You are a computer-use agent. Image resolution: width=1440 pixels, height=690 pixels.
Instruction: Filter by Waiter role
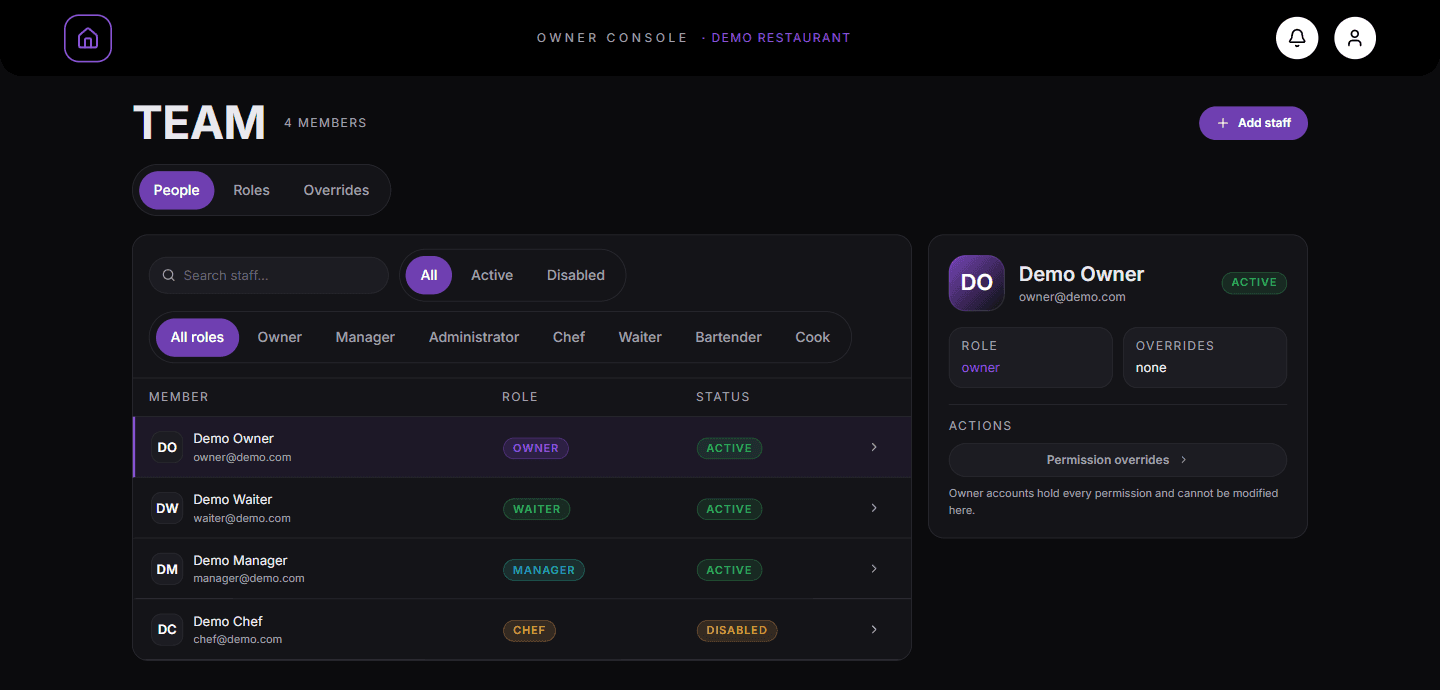[x=640, y=337]
